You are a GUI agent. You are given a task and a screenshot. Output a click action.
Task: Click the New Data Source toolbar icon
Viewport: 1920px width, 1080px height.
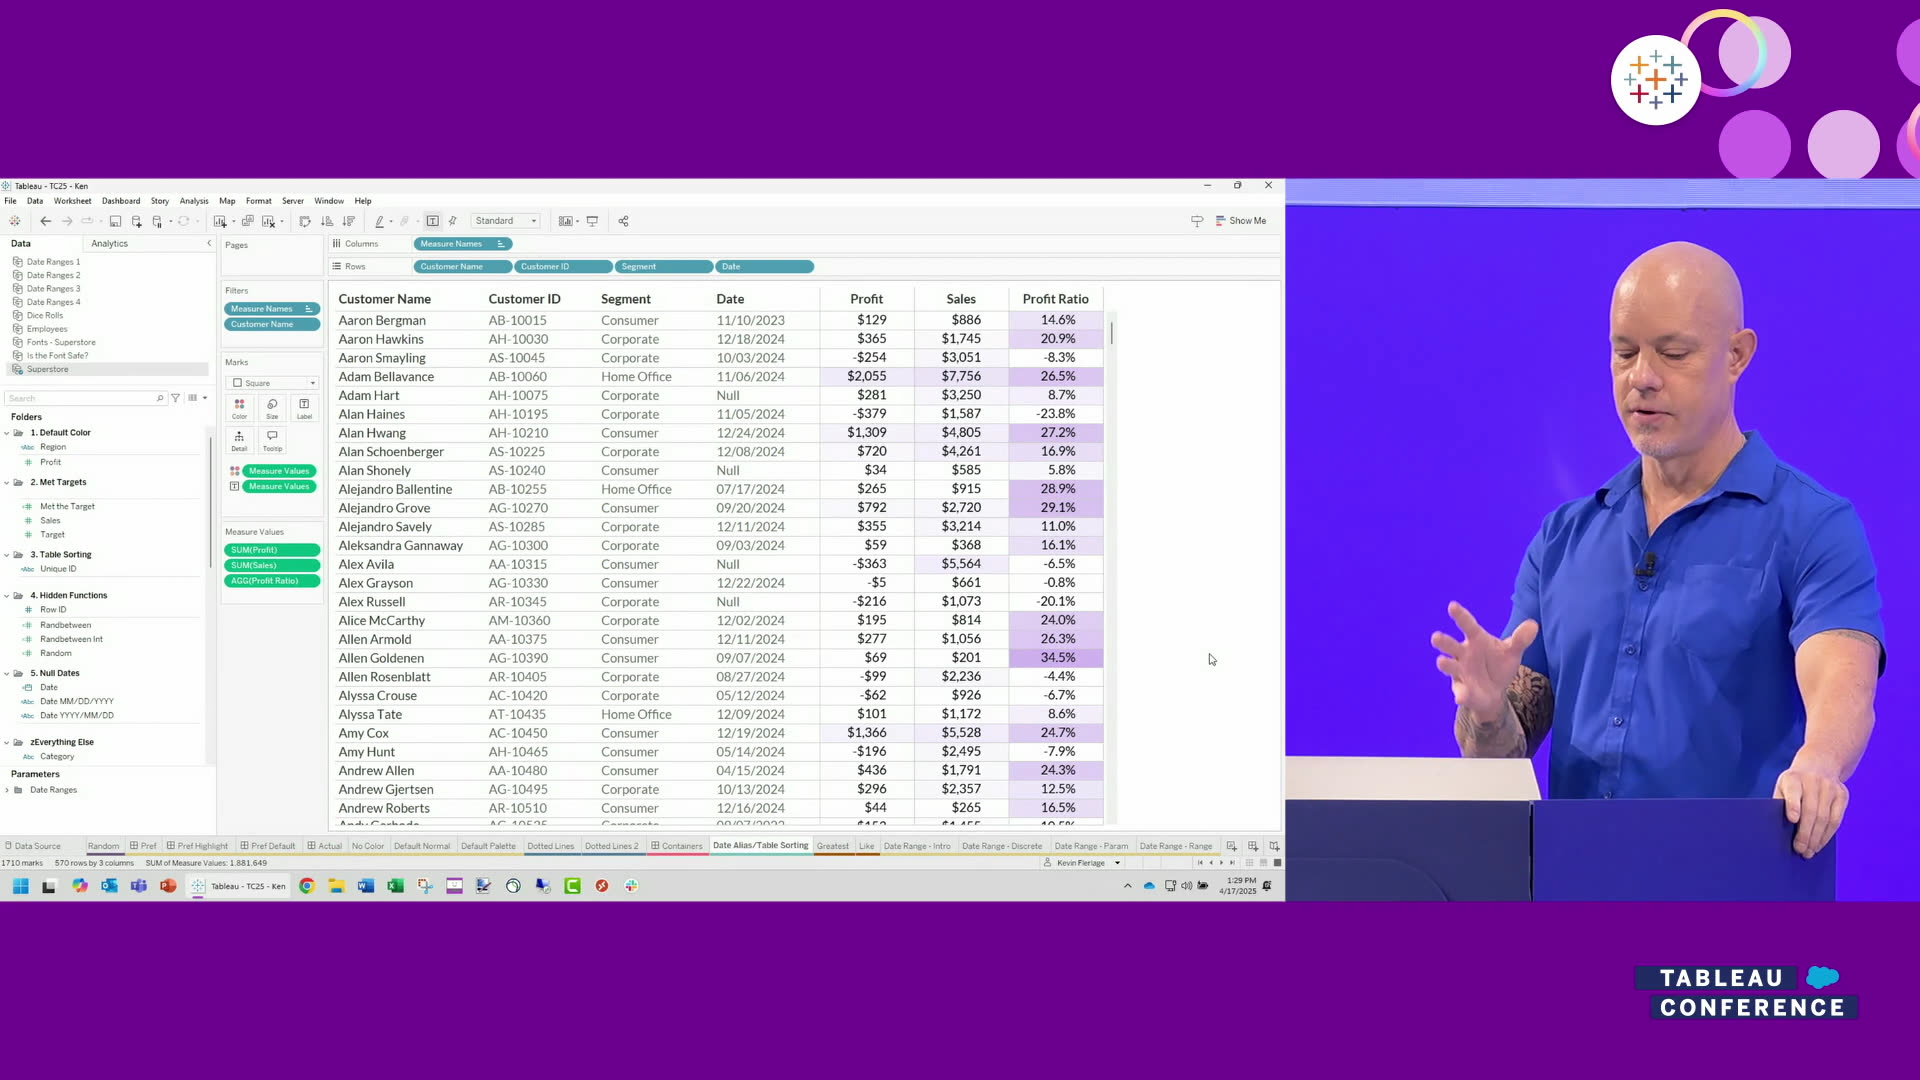click(x=136, y=221)
